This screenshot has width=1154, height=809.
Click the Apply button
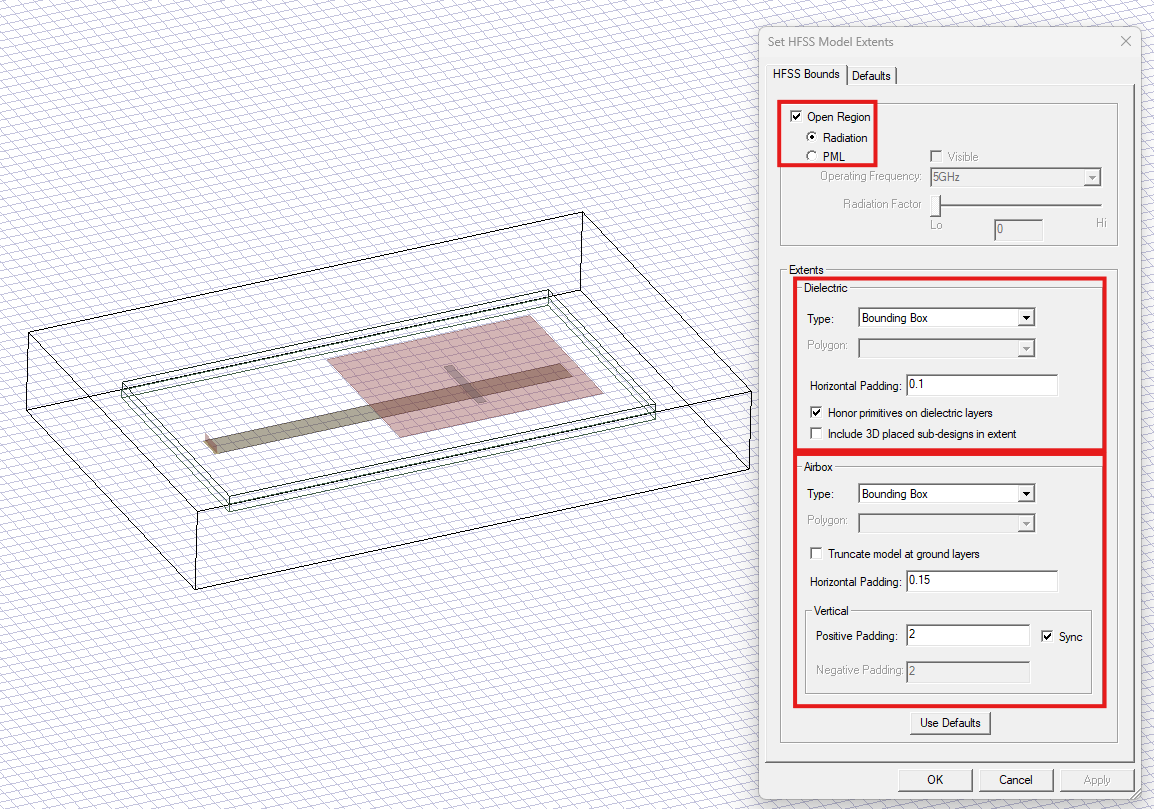[1097, 779]
